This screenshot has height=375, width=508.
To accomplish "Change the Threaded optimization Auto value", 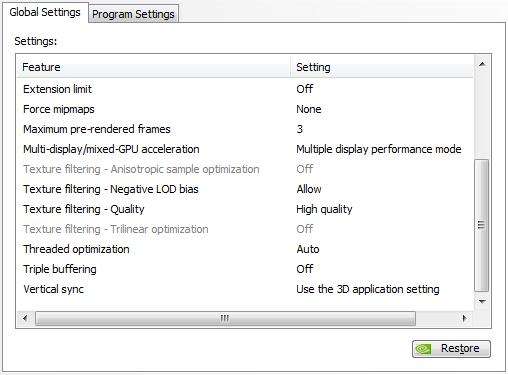I will pyautogui.click(x=308, y=249).
